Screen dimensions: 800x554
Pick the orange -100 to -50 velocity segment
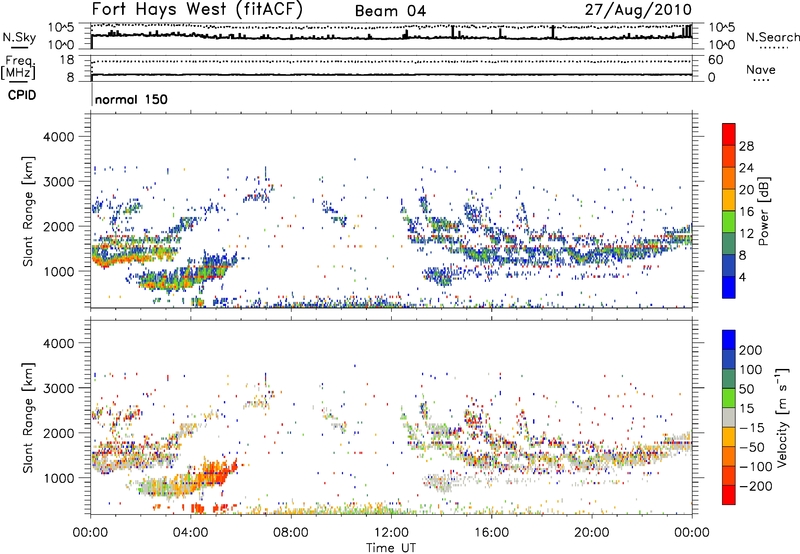[x=729, y=457]
